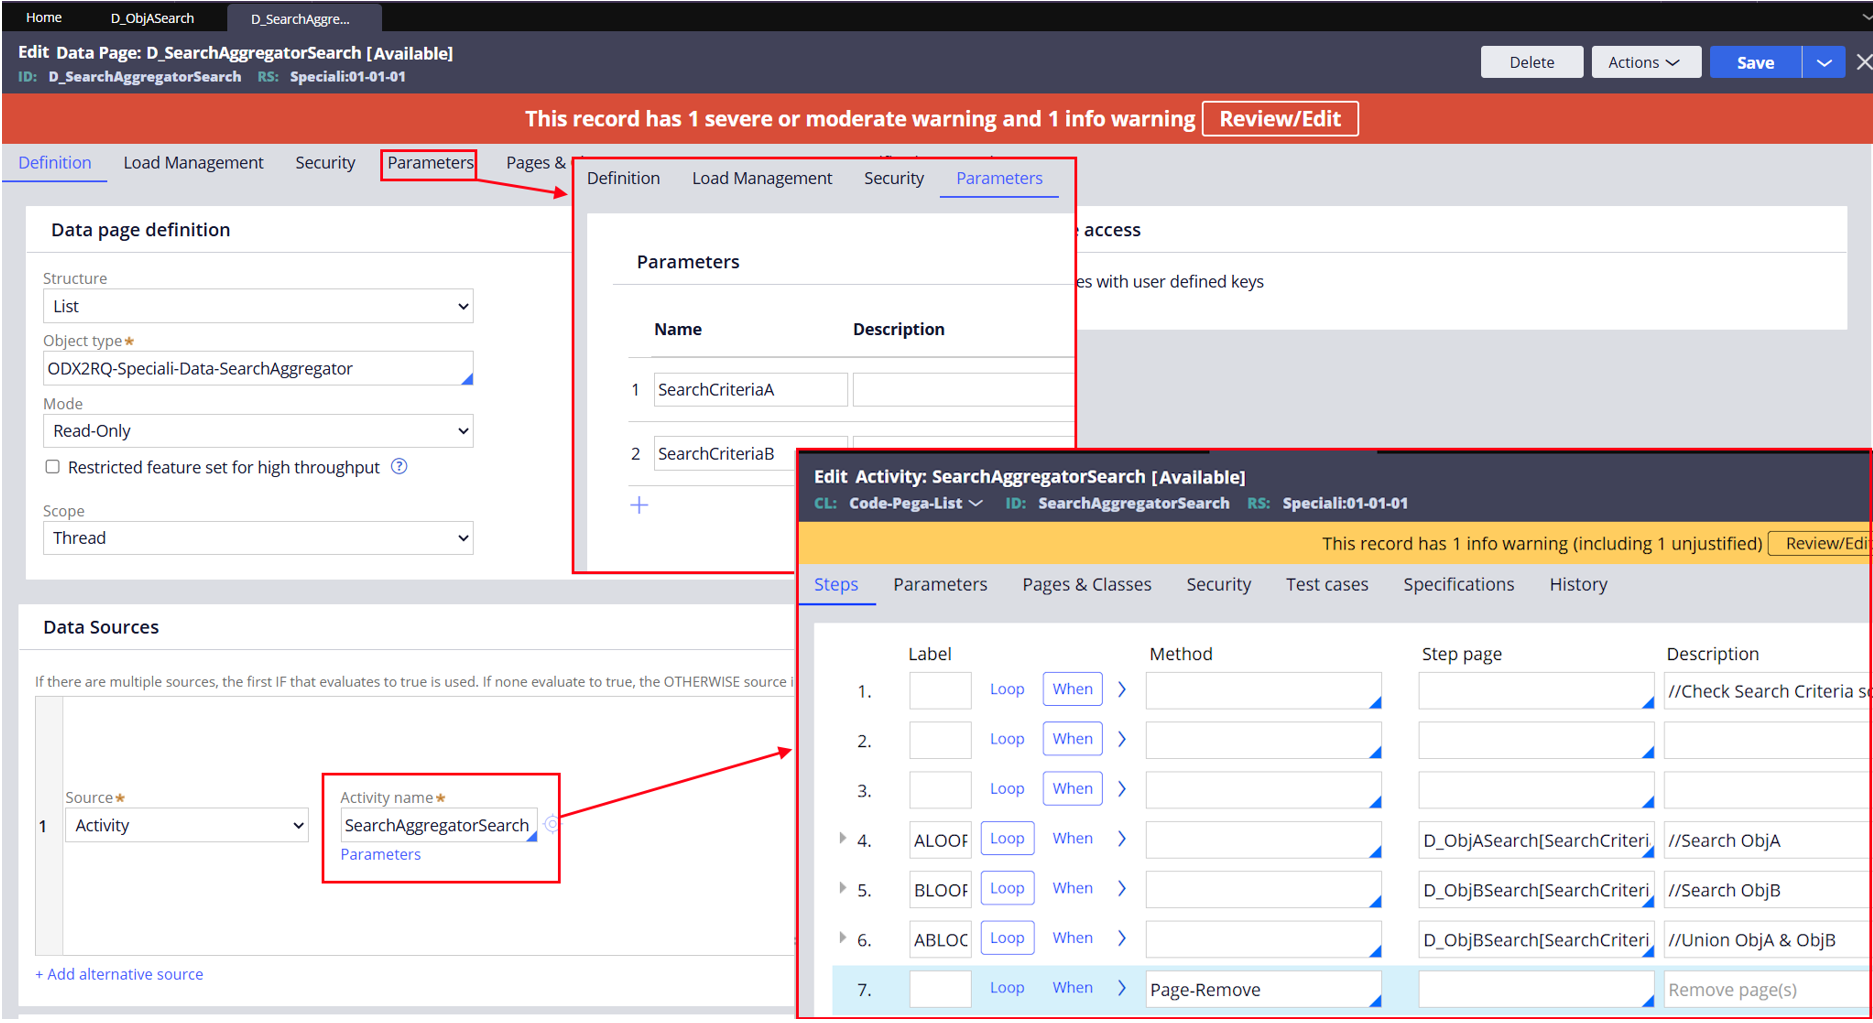Switch to the Load Management tab

[193, 163]
